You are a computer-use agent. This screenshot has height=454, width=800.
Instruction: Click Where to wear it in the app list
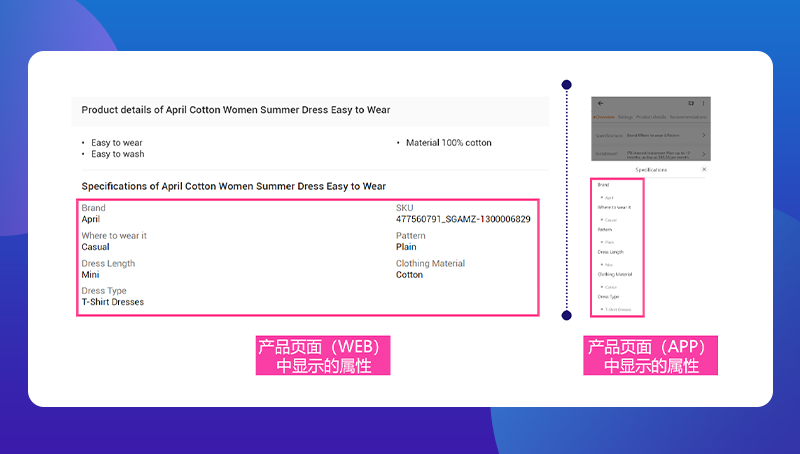point(614,208)
